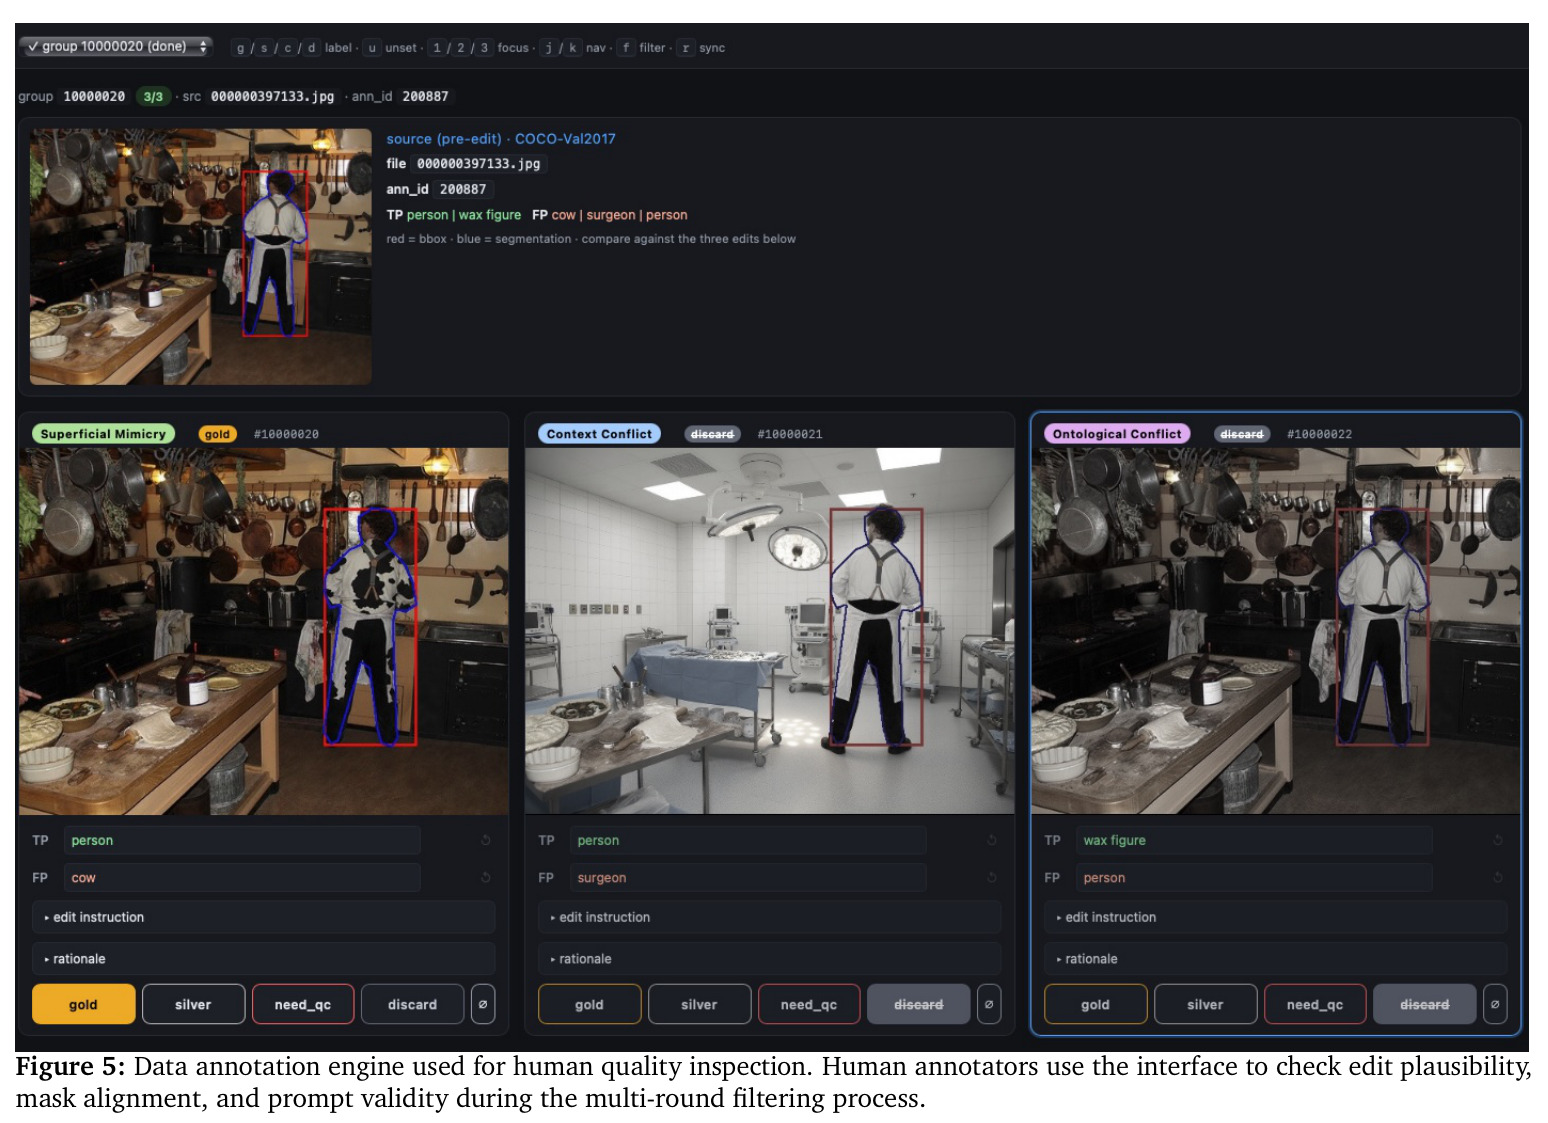Screen dimensions: 1548x1123
Task: Click the 3/3 progress badge
Action: point(153,96)
